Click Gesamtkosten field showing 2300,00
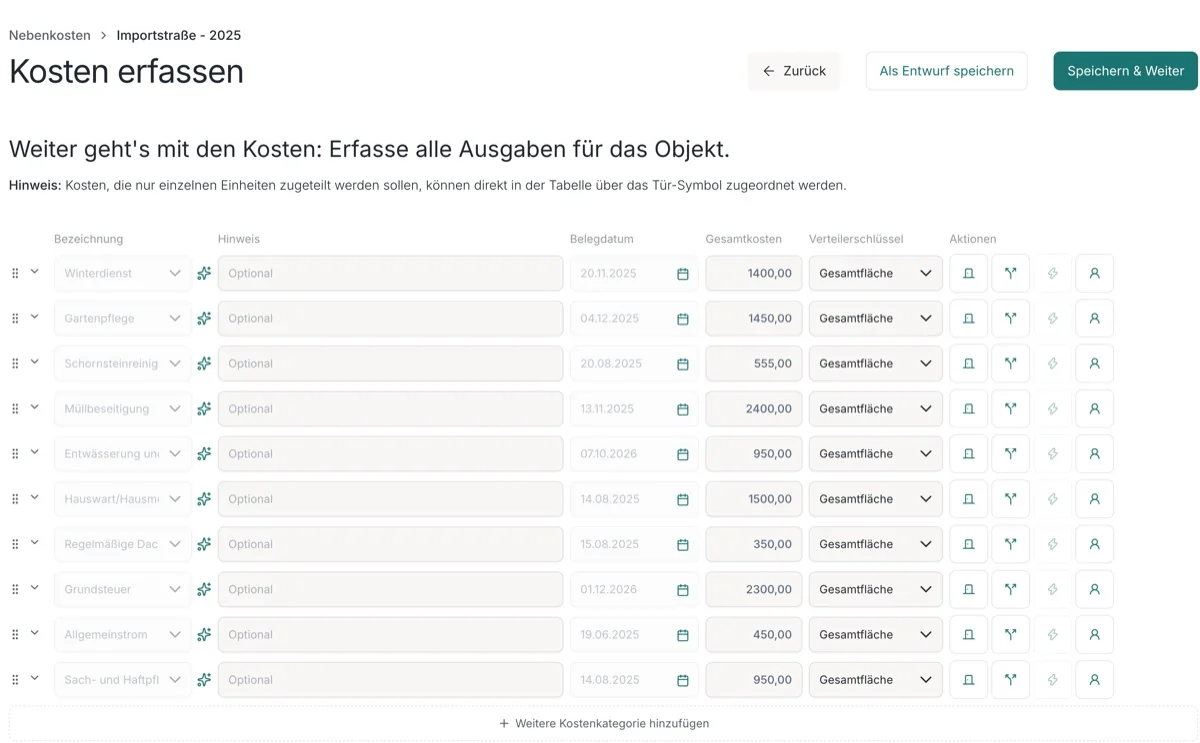The height and width of the screenshot is (743, 1200). tap(754, 589)
